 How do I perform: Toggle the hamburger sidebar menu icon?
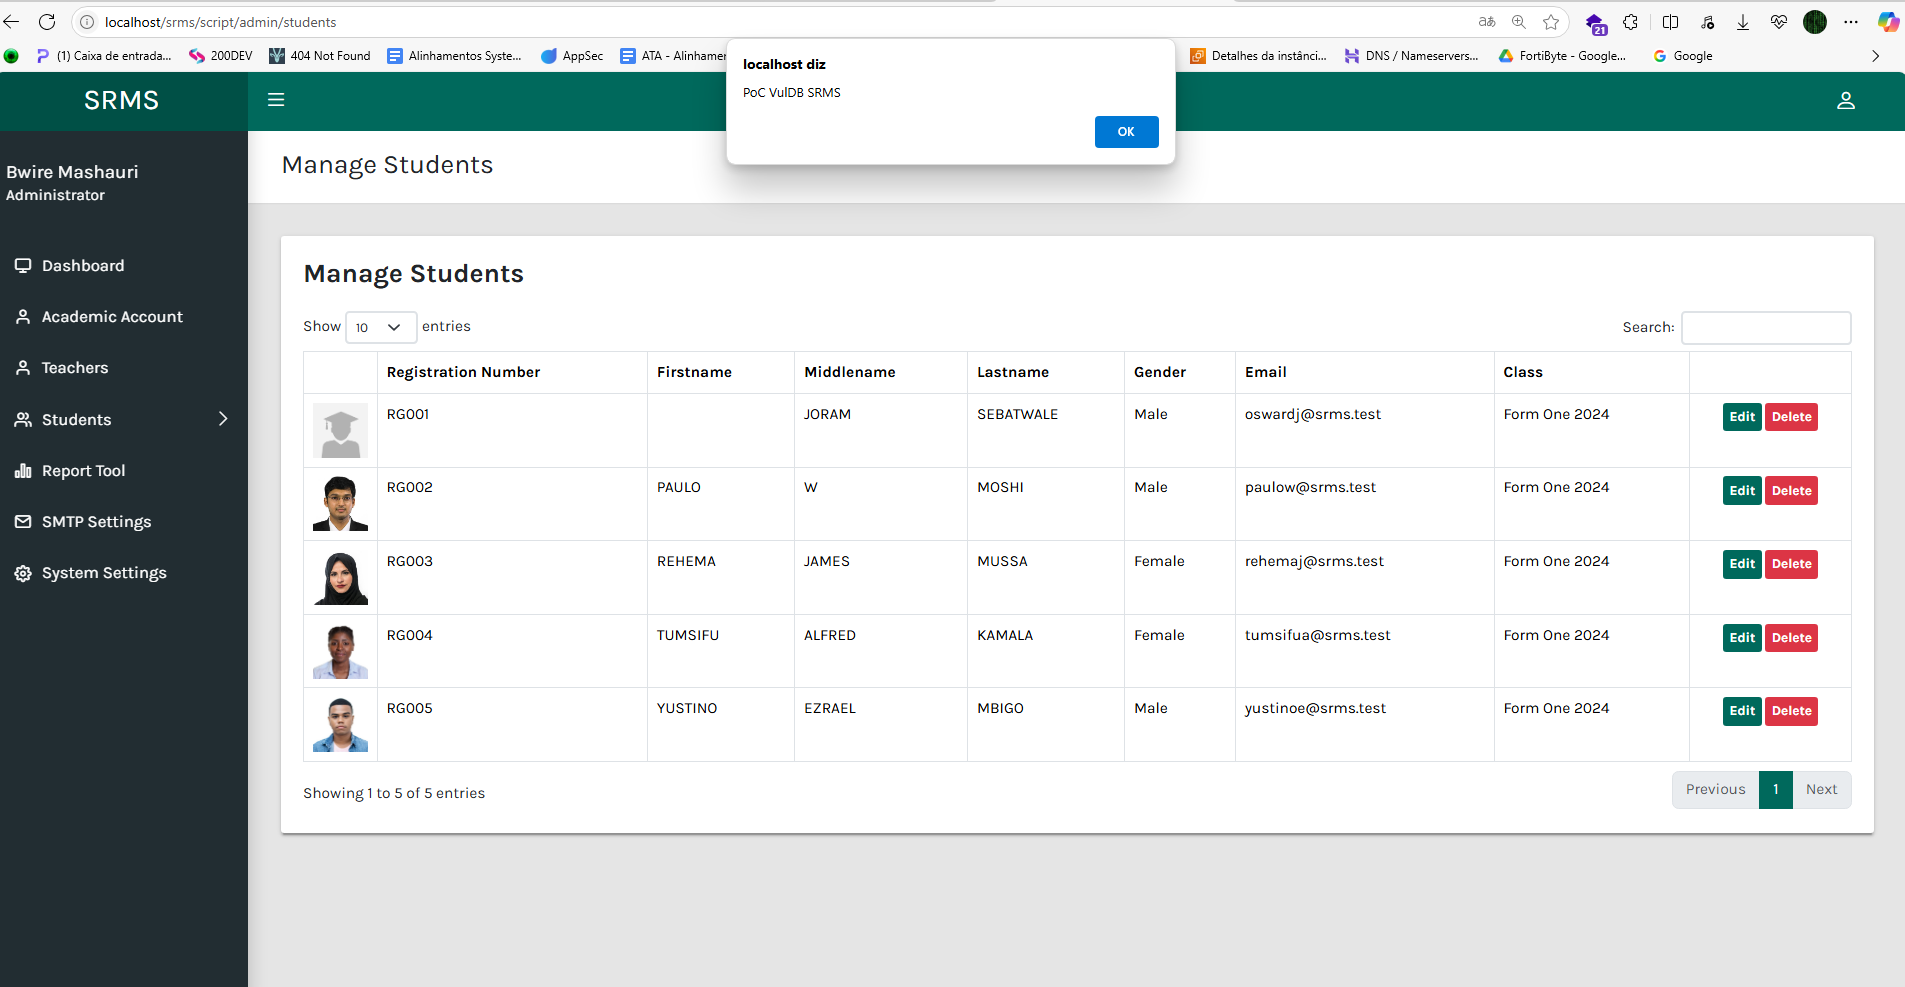point(276,100)
